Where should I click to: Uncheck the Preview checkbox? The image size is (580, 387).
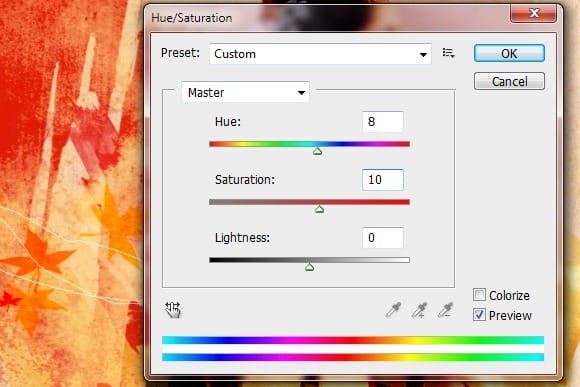point(479,315)
